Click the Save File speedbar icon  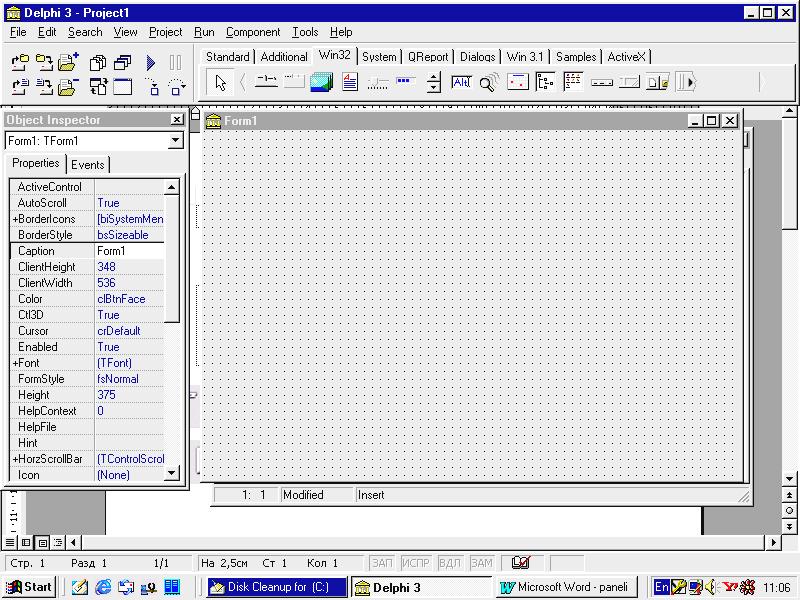[x=44, y=87]
